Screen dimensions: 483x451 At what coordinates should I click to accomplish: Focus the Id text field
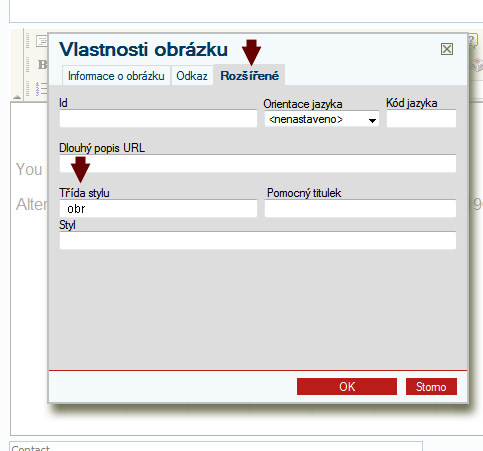pos(158,118)
